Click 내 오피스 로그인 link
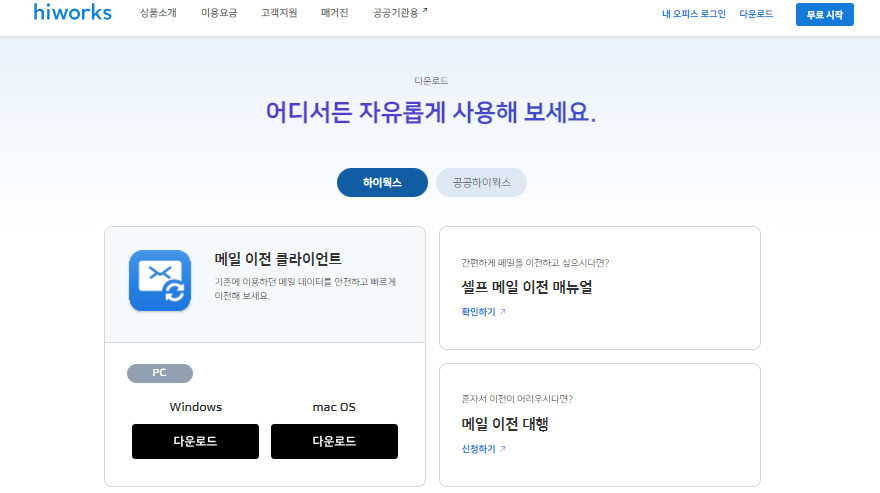 click(694, 13)
